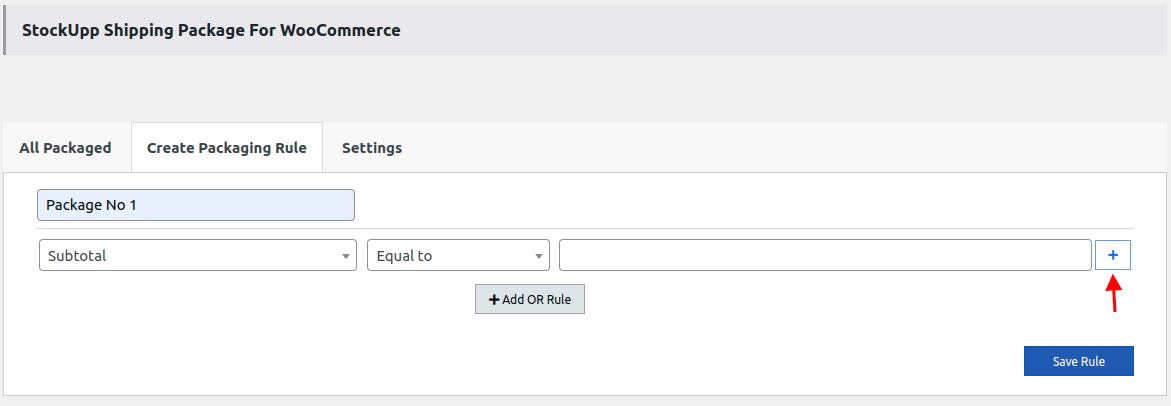Focus the Package No 1 name field

click(195, 205)
